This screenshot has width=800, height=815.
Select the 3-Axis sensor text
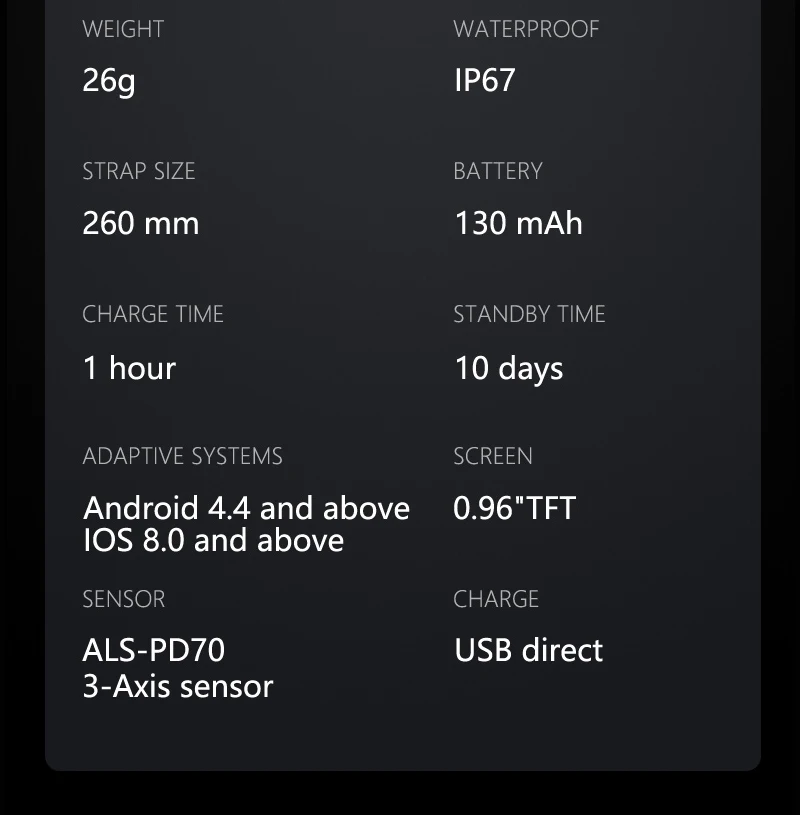tap(178, 686)
